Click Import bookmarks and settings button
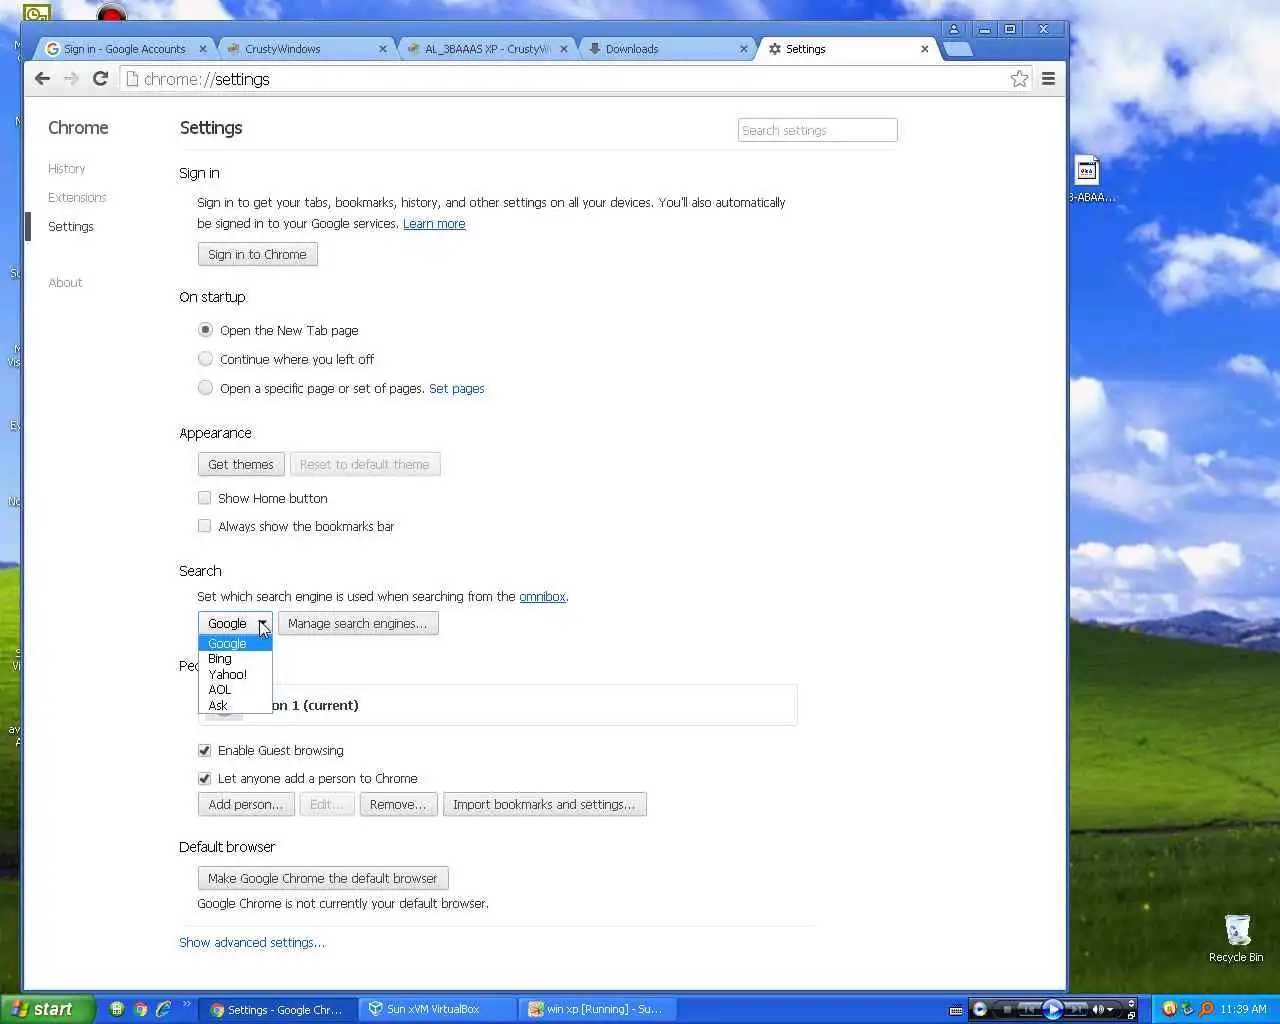The width and height of the screenshot is (1280, 1024). (544, 804)
